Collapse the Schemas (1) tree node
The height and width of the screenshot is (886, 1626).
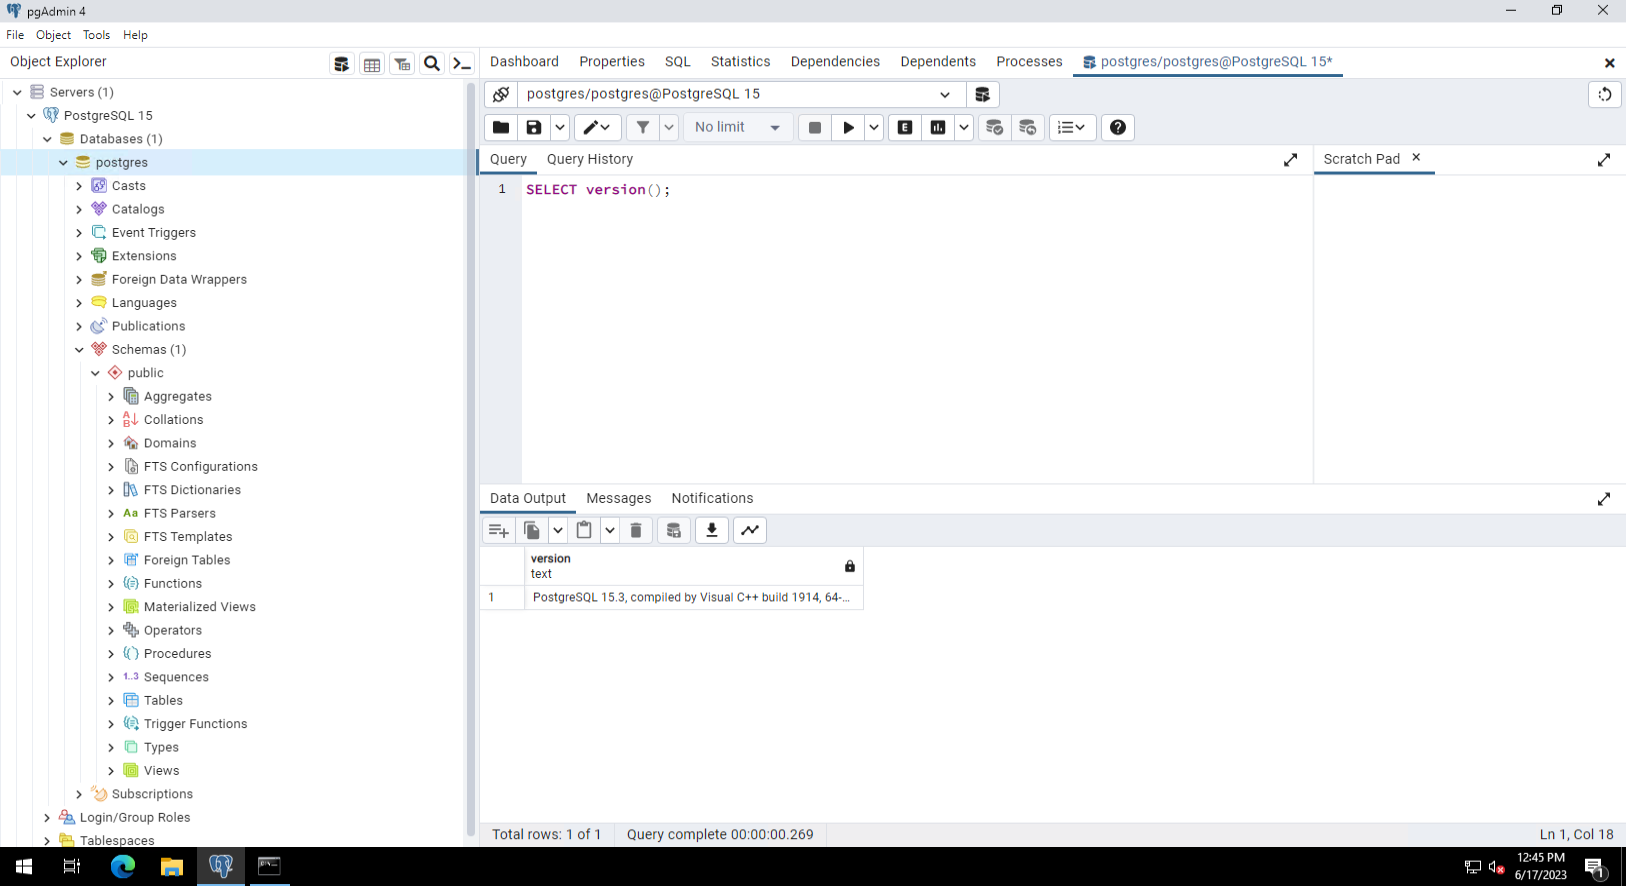tap(80, 350)
